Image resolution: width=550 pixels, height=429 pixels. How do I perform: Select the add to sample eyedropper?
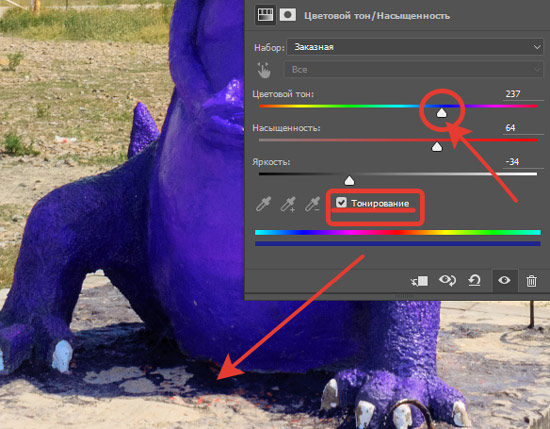[x=288, y=204]
